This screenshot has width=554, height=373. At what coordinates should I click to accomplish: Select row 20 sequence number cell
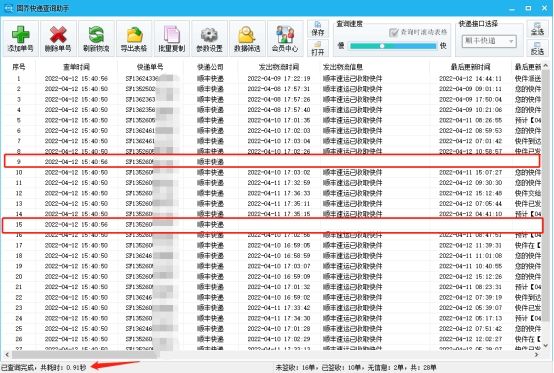[19, 277]
